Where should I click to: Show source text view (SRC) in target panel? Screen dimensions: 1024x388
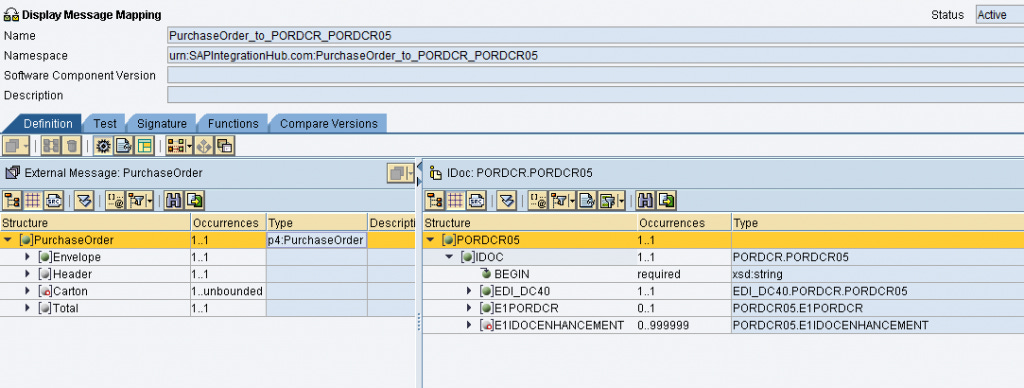[477, 200]
